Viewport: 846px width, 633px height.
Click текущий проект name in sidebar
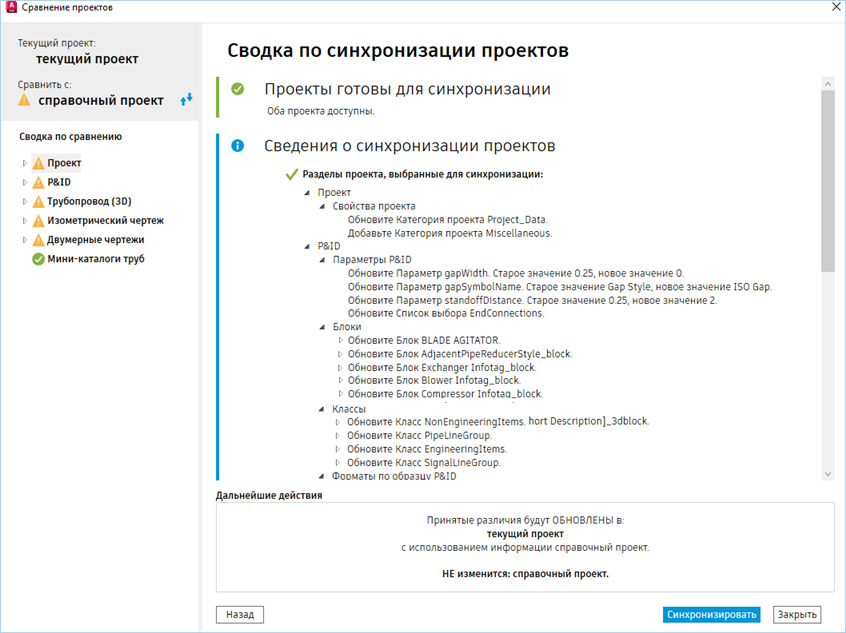[87, 59]
